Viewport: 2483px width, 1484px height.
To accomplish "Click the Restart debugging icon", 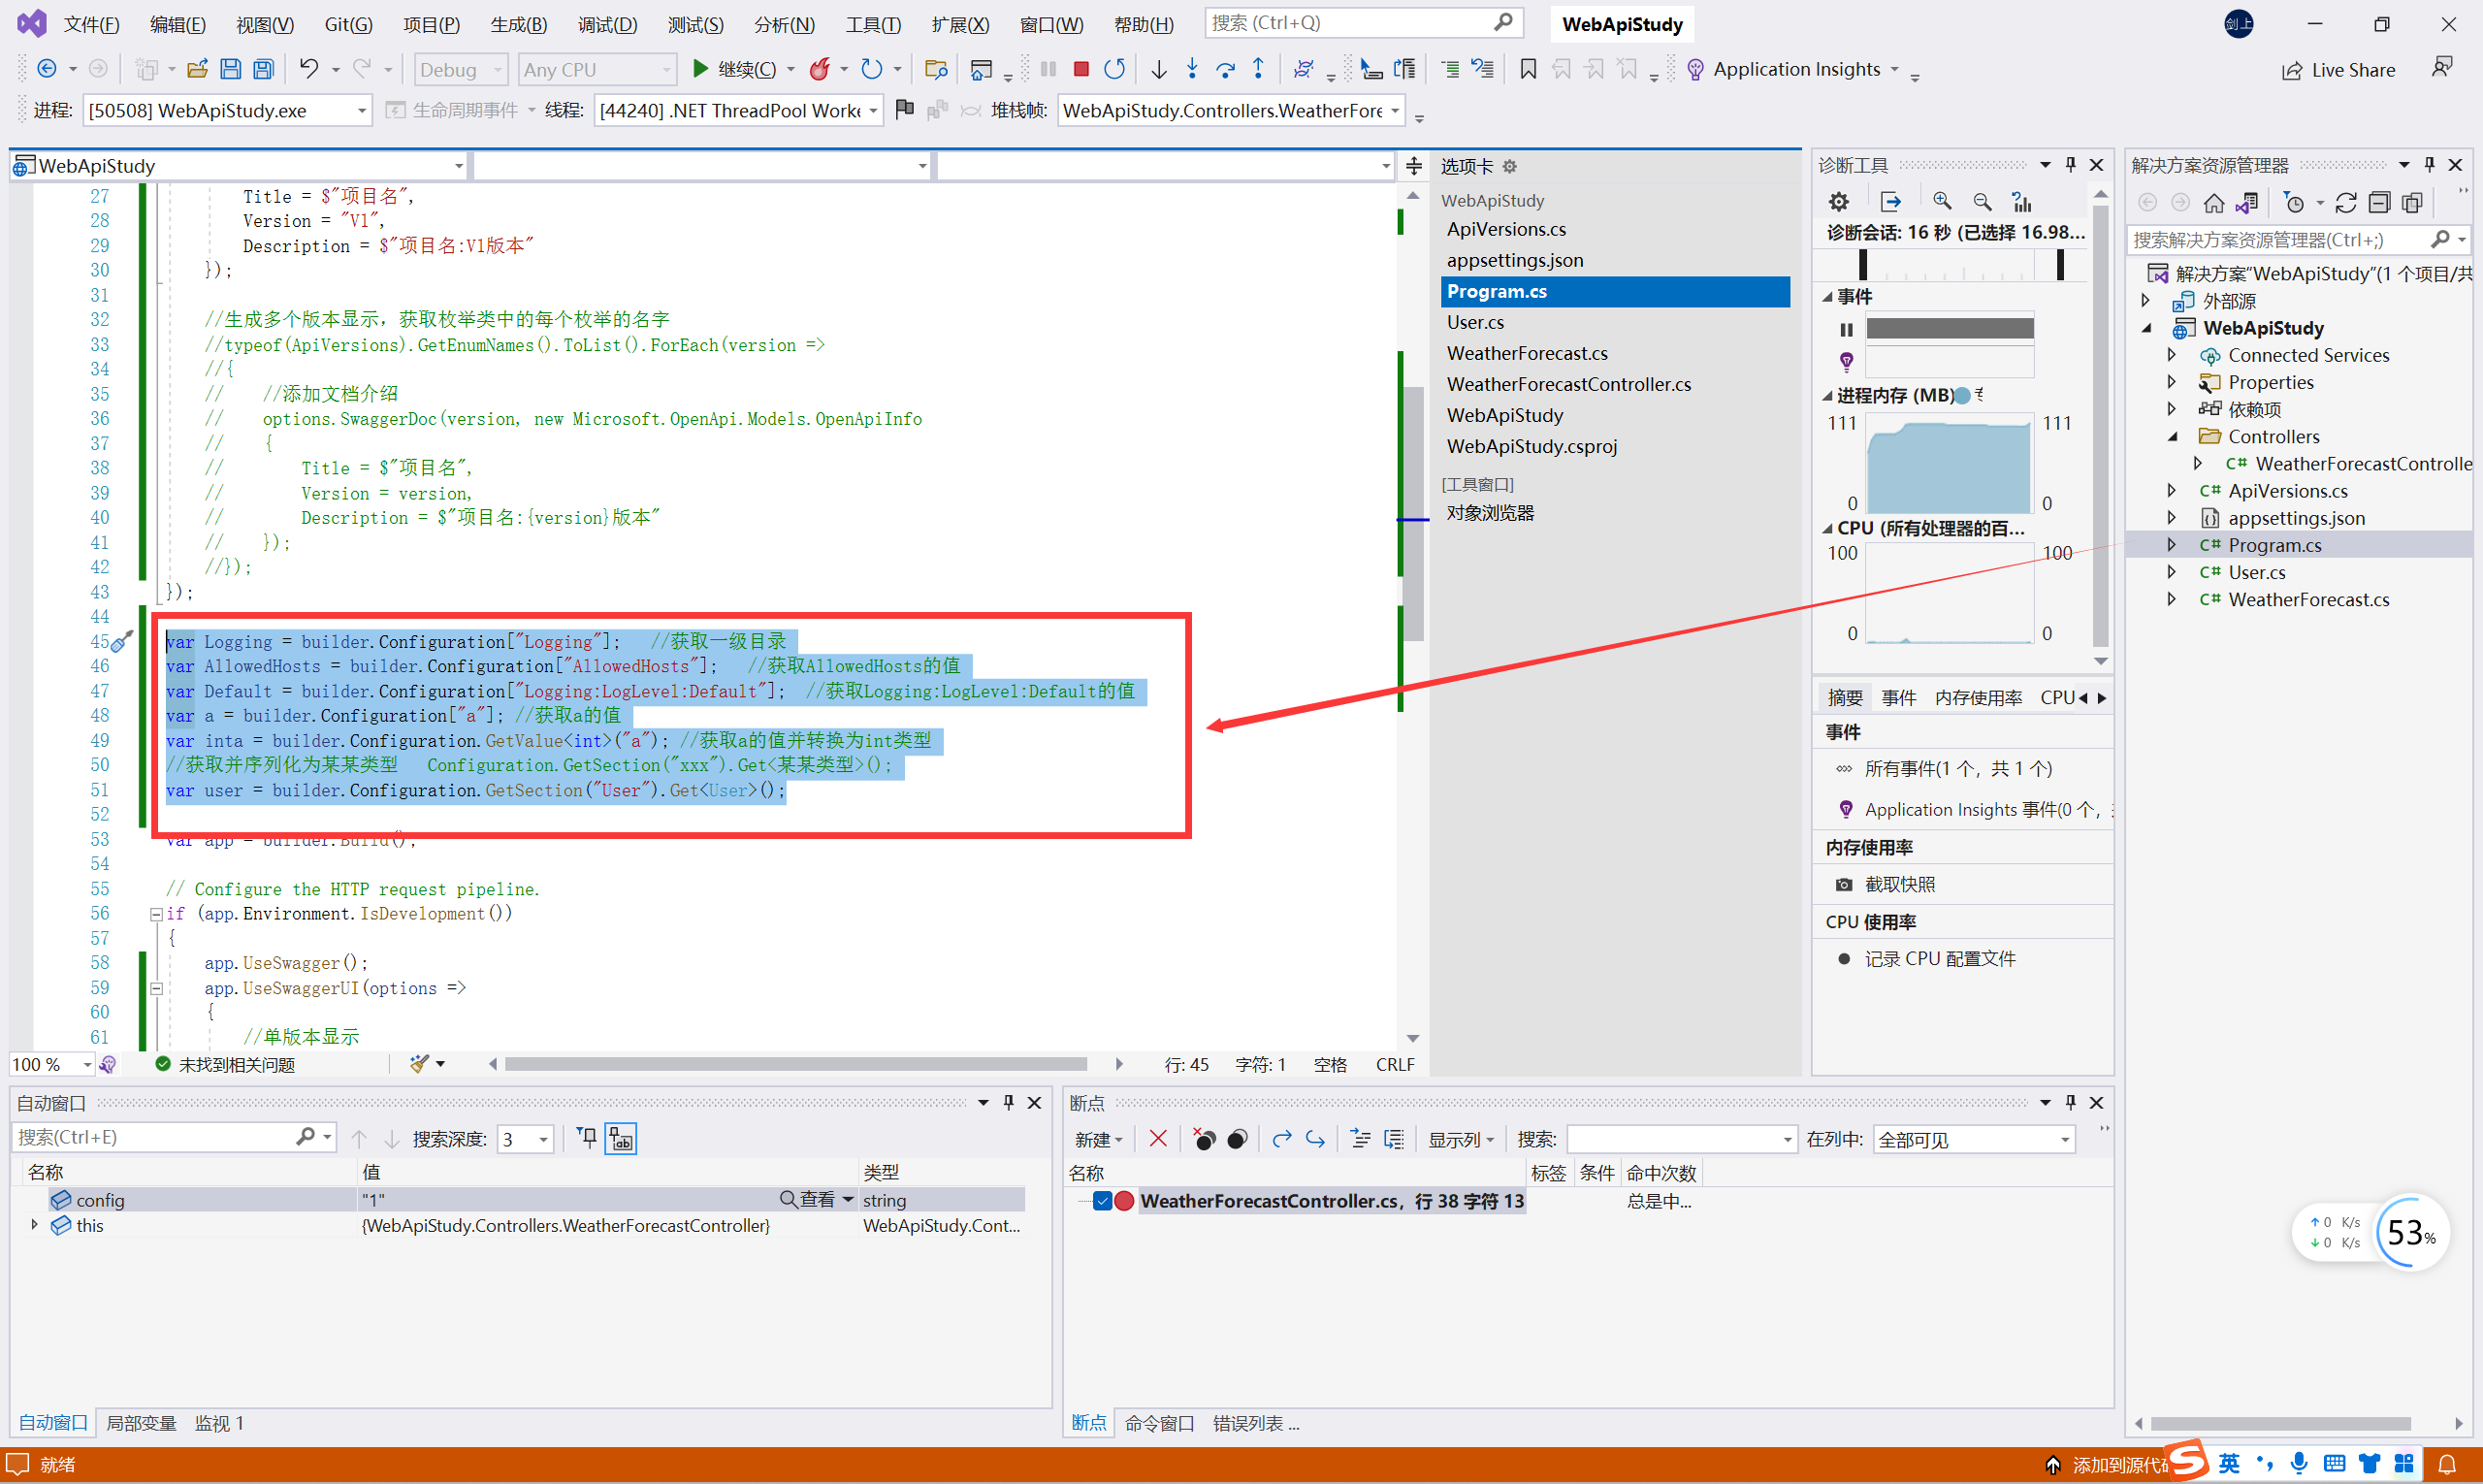I will point(1115,69).
